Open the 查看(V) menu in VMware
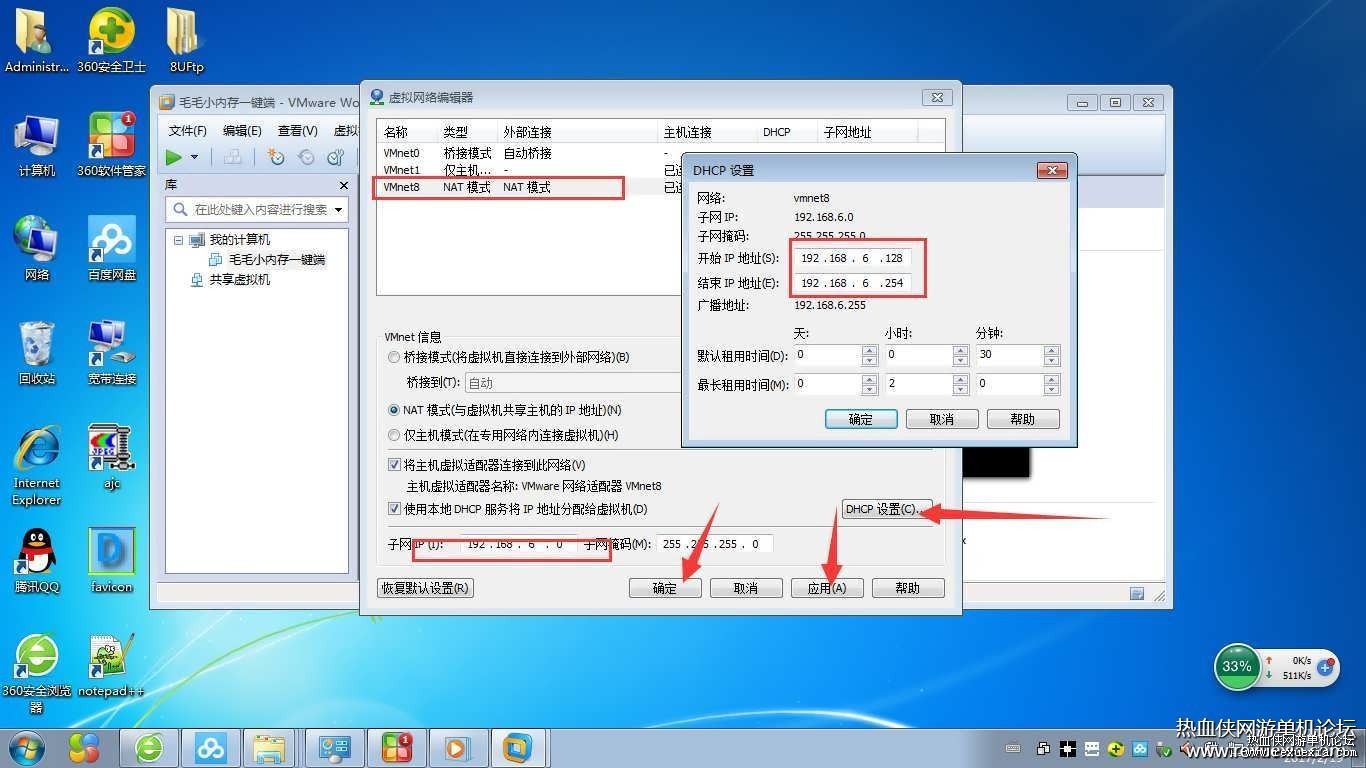 [x=297, y=131]
